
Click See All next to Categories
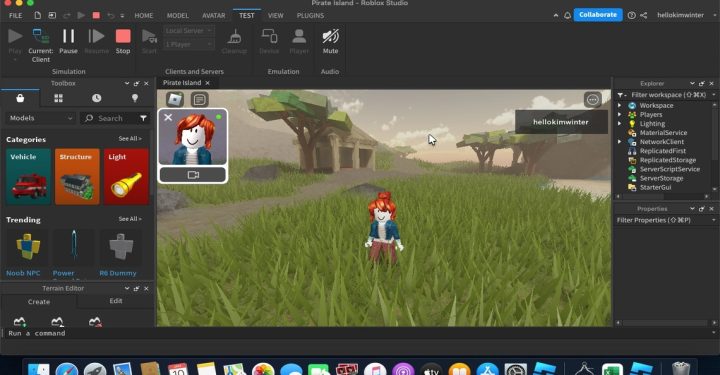(x=130, y=139)
